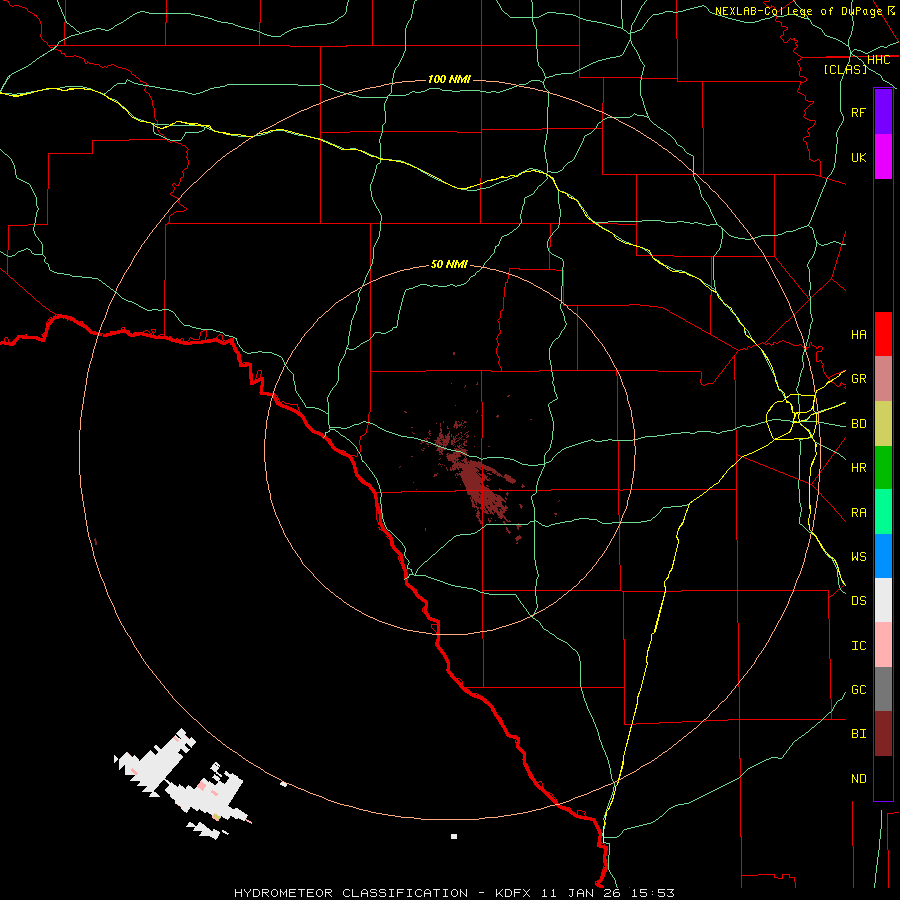Screen dimensions: 900x900
Task: Click the DS white legend swatch
Action: point(883,600)
